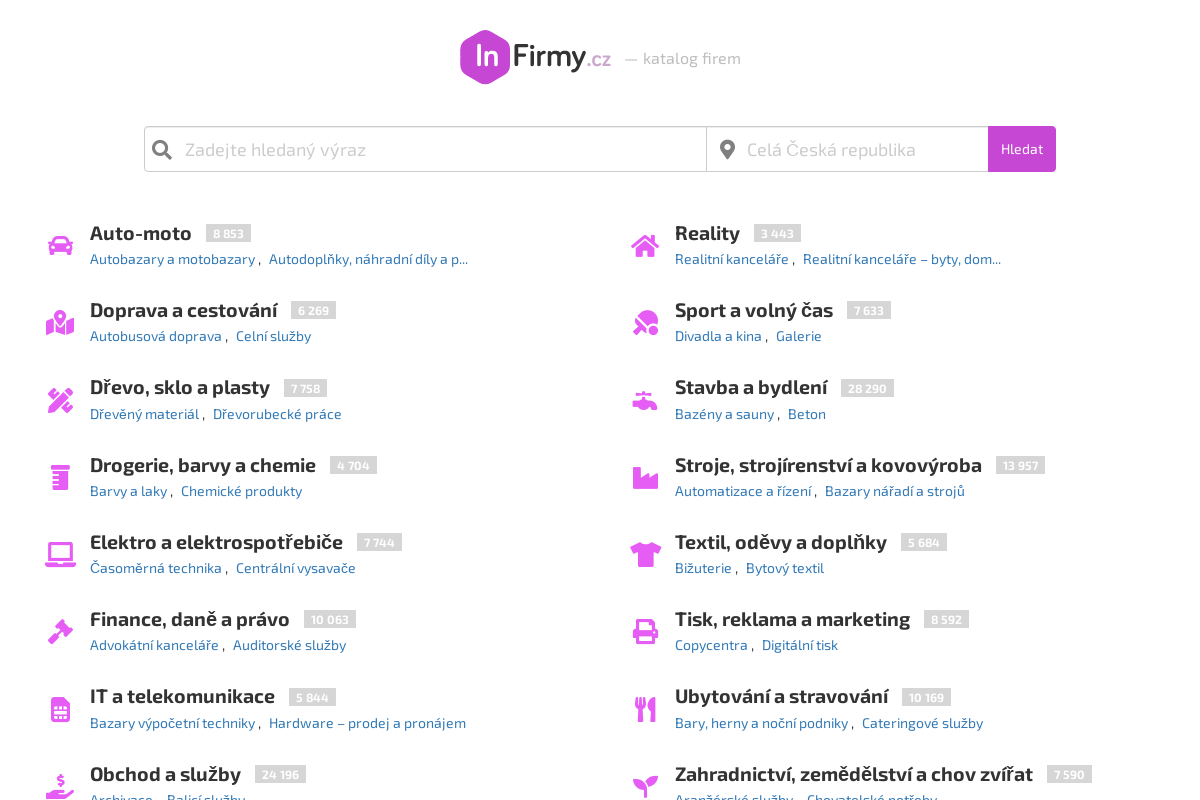Click the location field Celá Česká republika
Image resolution: width=1200 pixels, height=800 pixels.
coord(860,149)
